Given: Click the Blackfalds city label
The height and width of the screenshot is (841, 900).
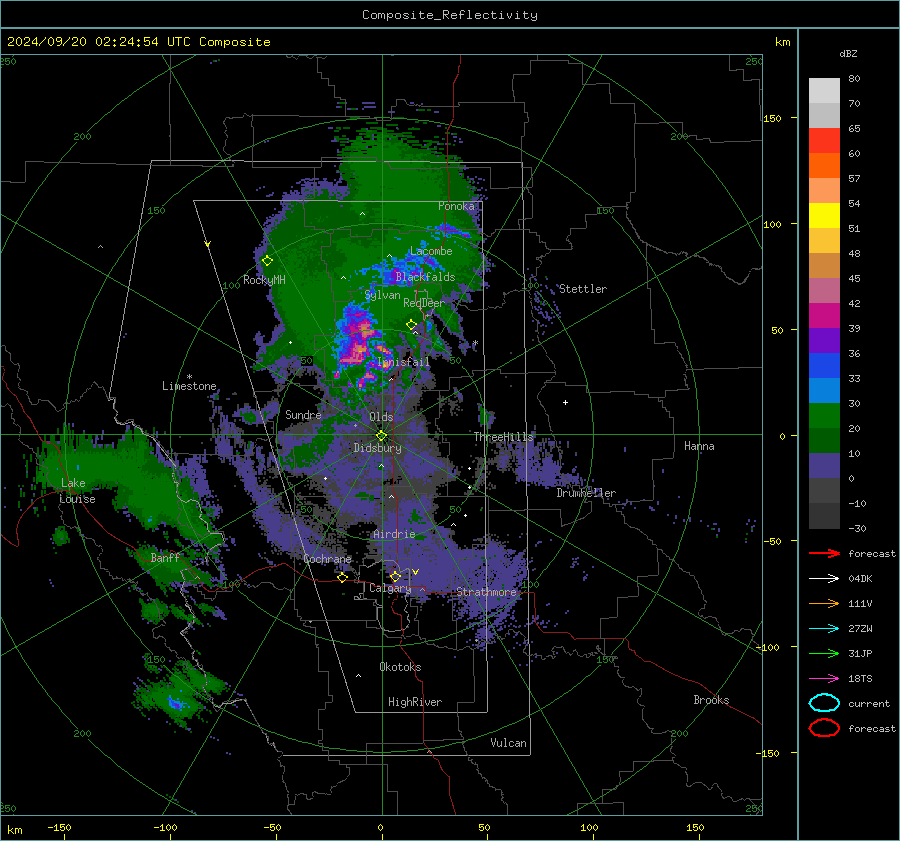Looking at the screenshot, I should pyautogui.click(x=425, y=277).
